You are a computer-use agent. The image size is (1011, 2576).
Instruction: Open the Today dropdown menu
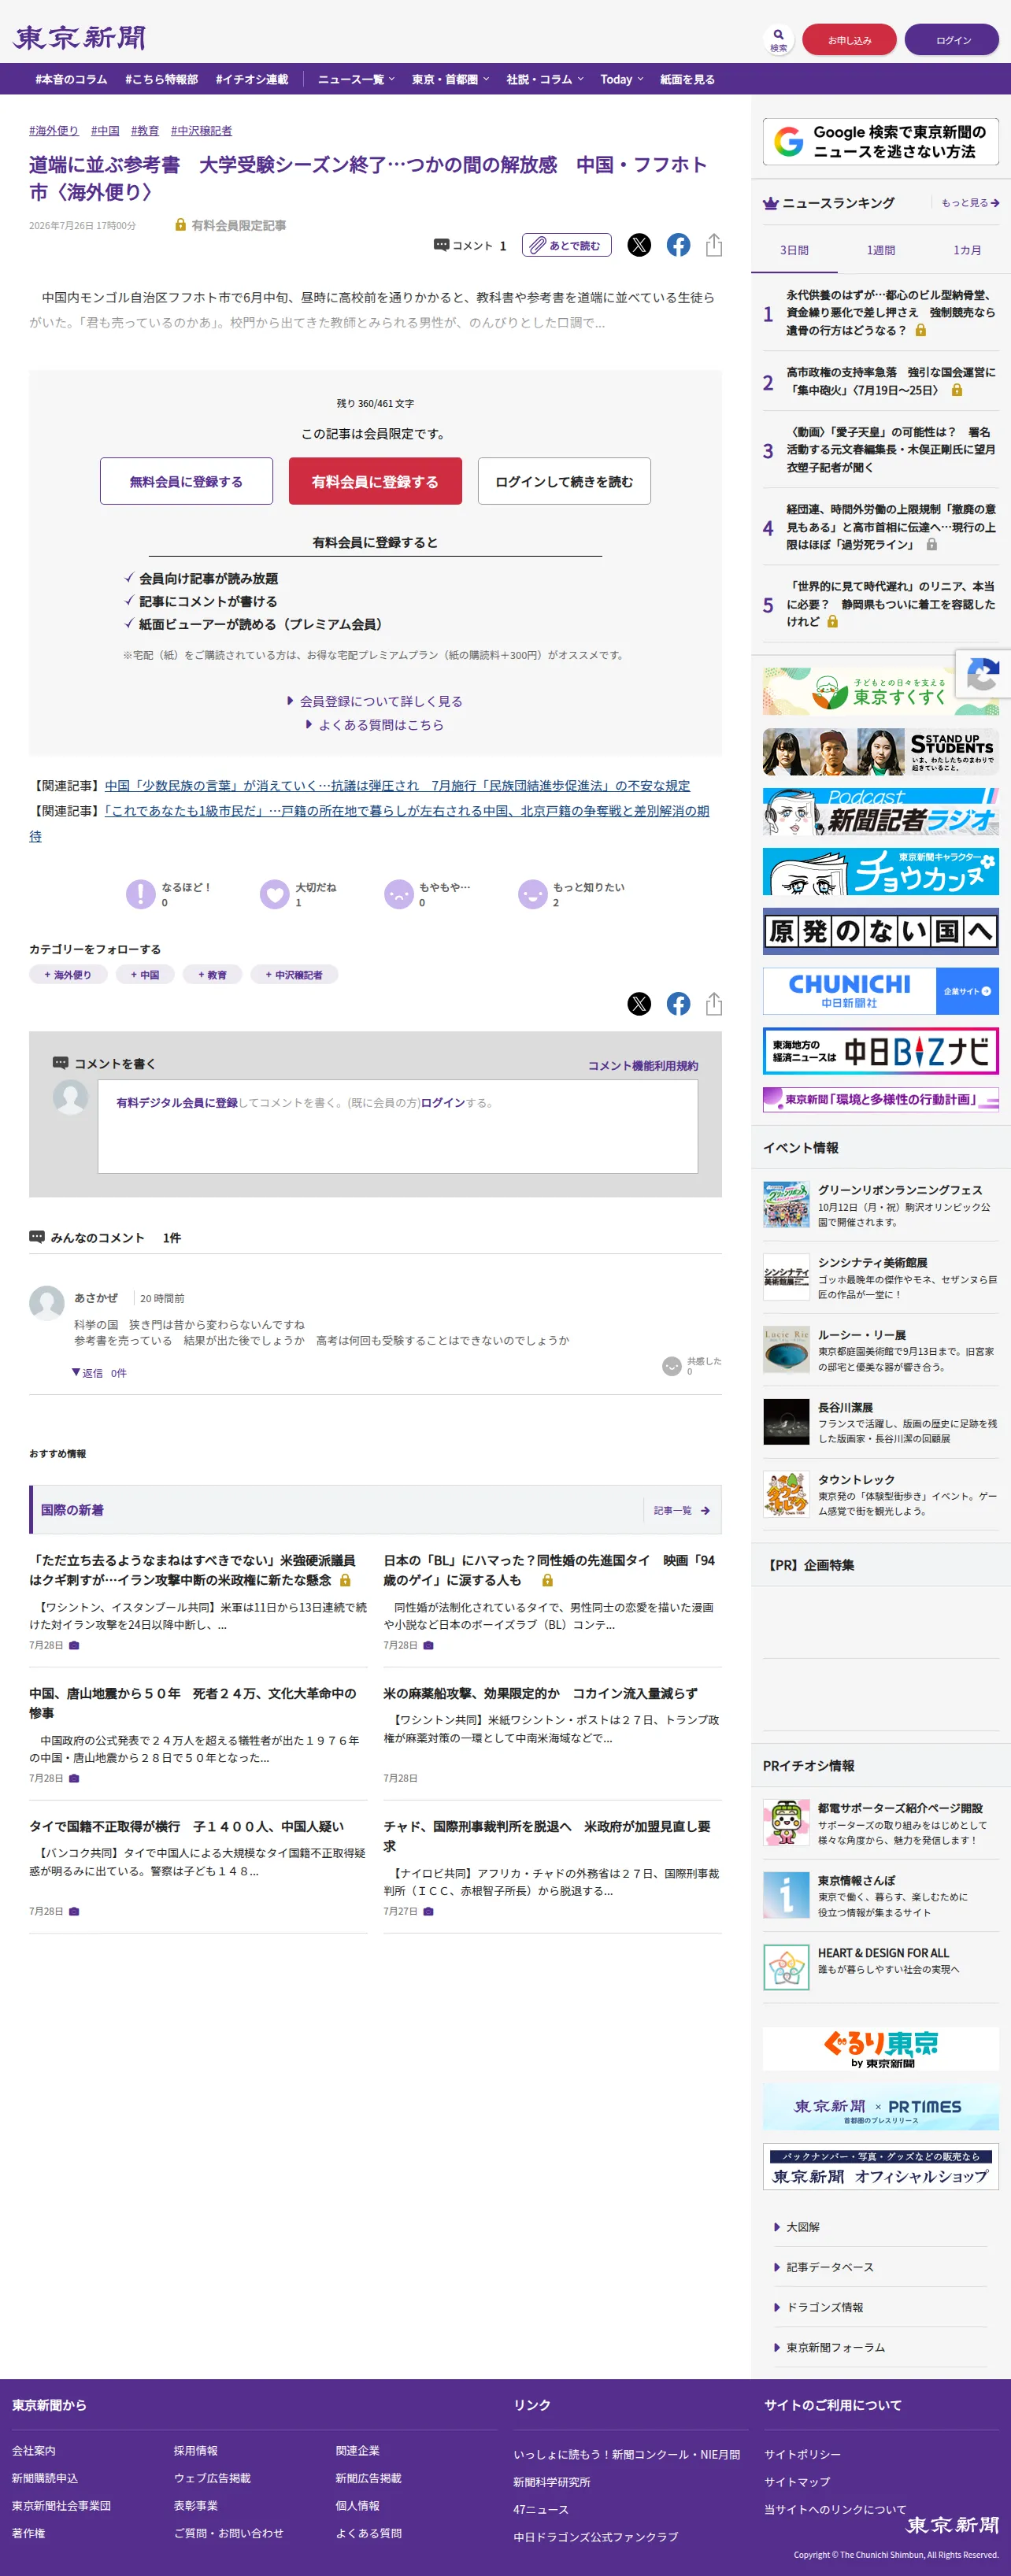(x=622, y=79)
